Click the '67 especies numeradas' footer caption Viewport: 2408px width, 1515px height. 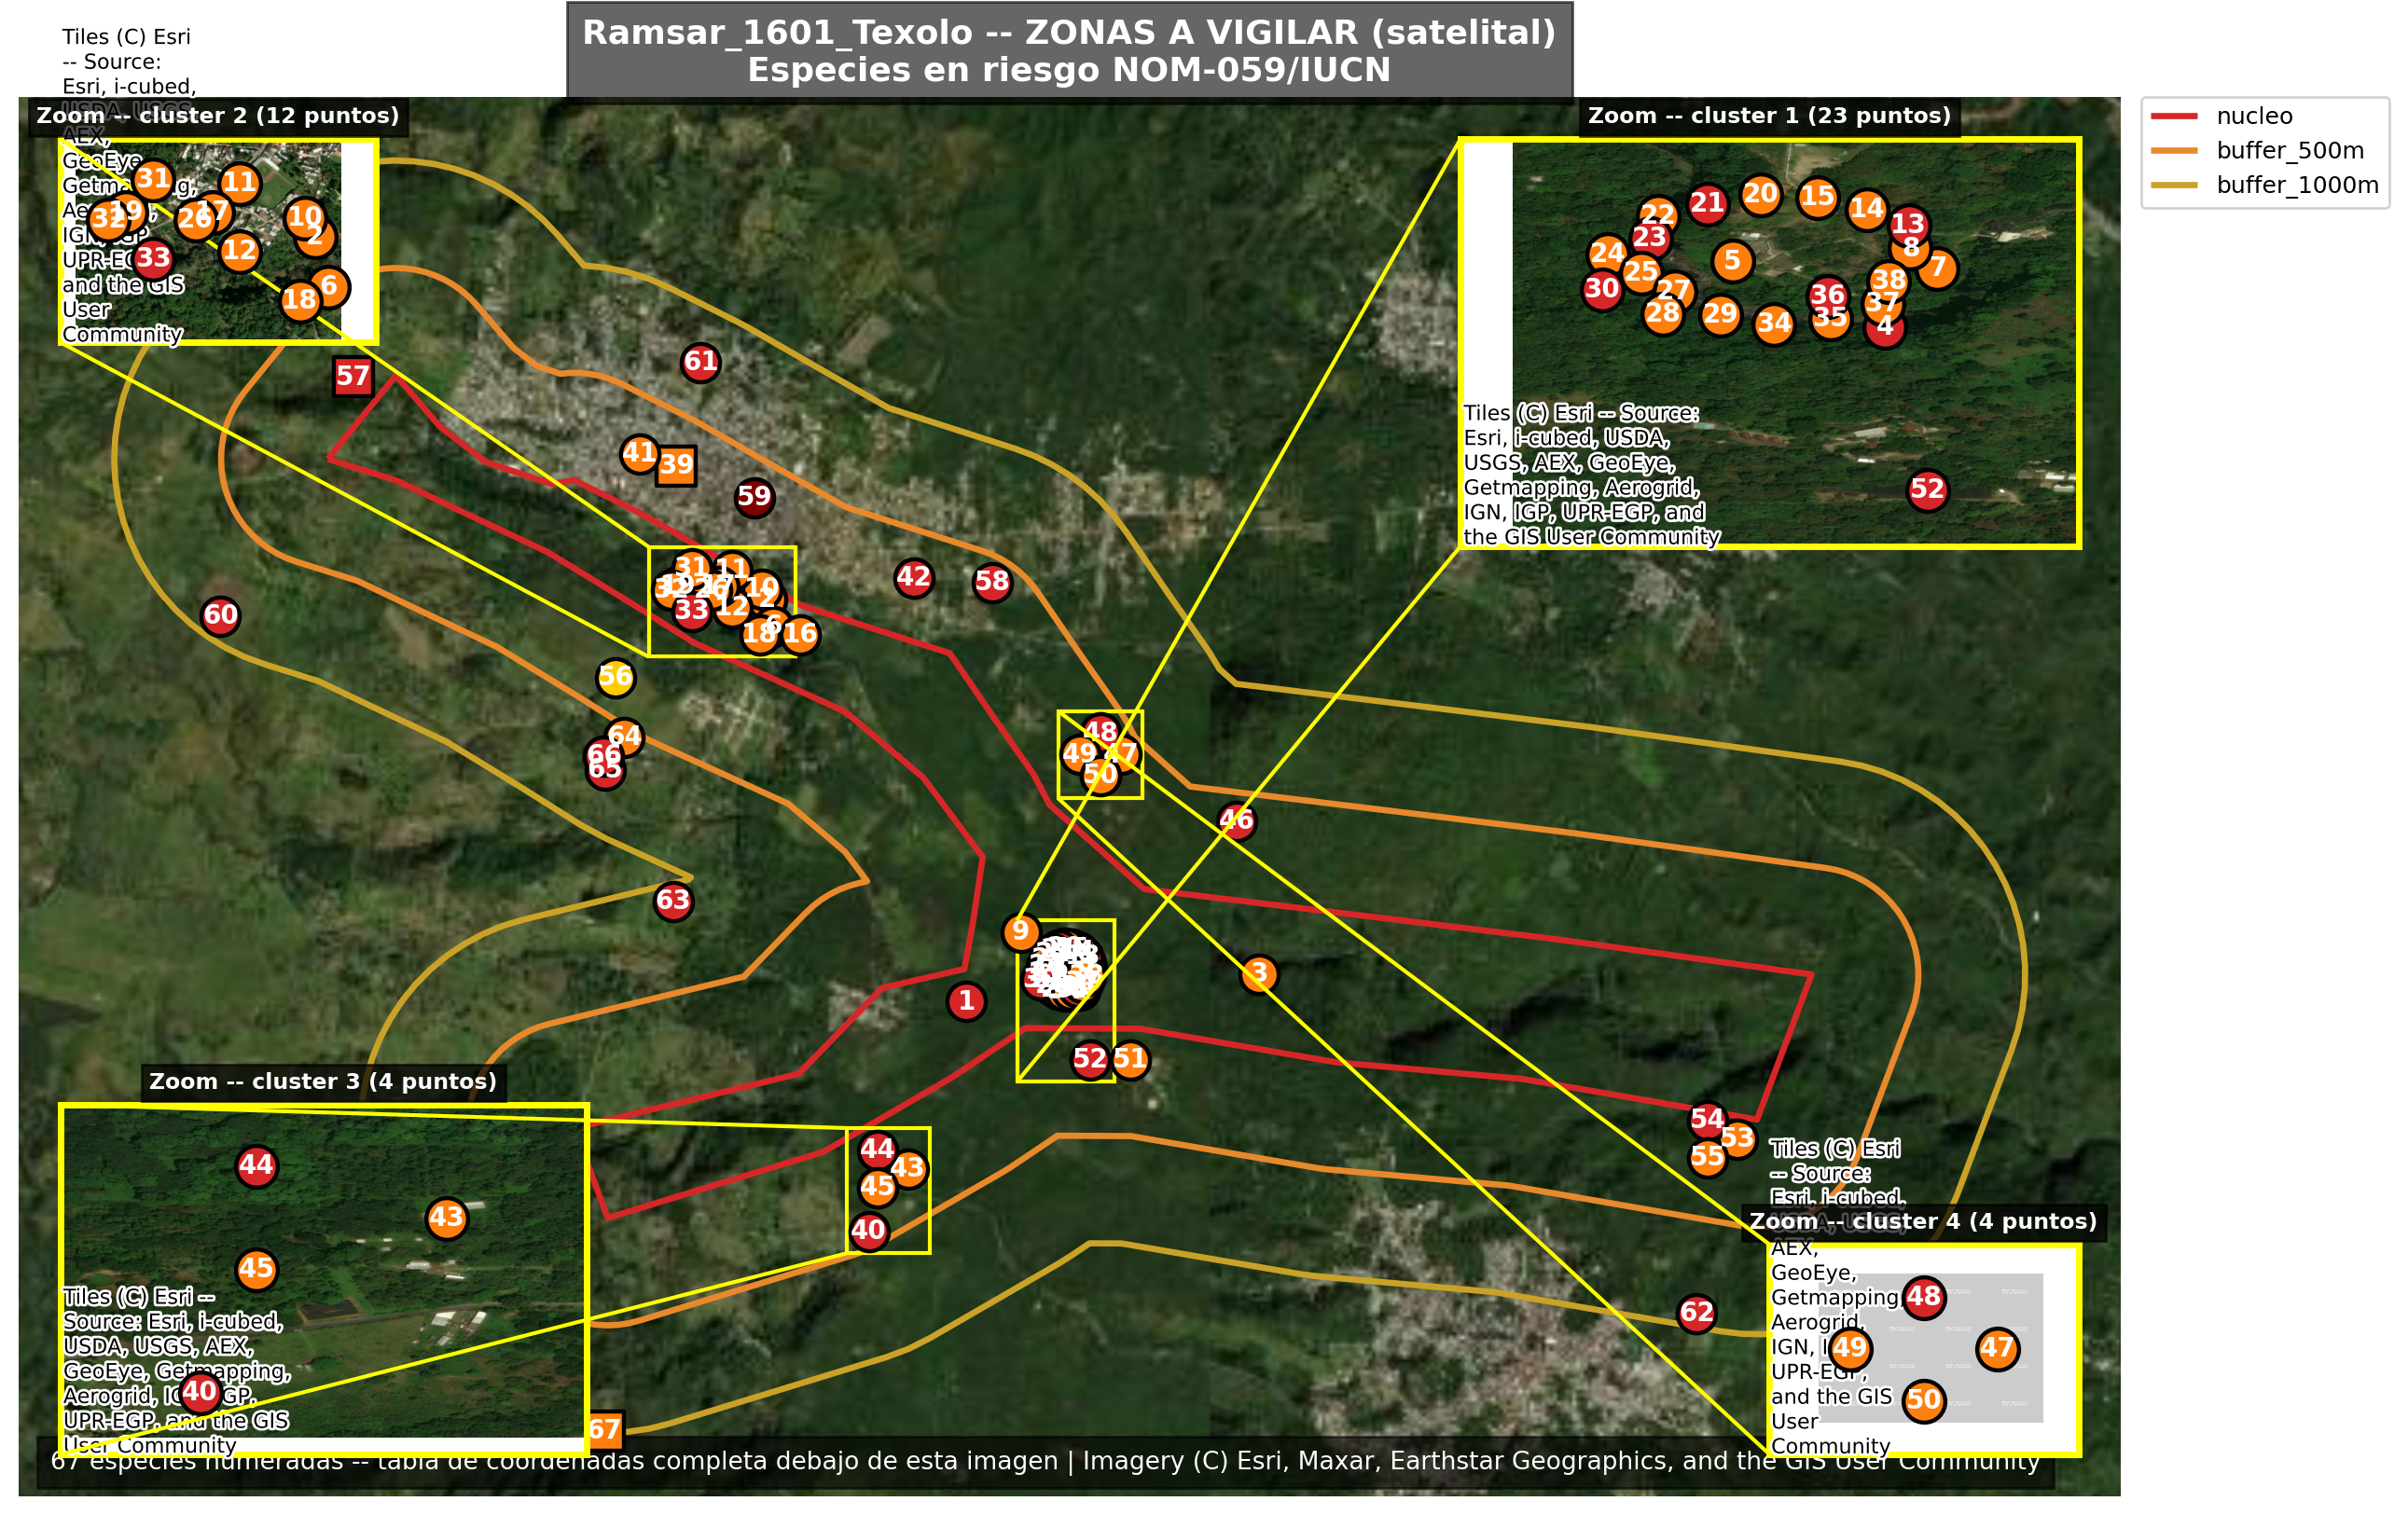(x=1045, y=1462)
